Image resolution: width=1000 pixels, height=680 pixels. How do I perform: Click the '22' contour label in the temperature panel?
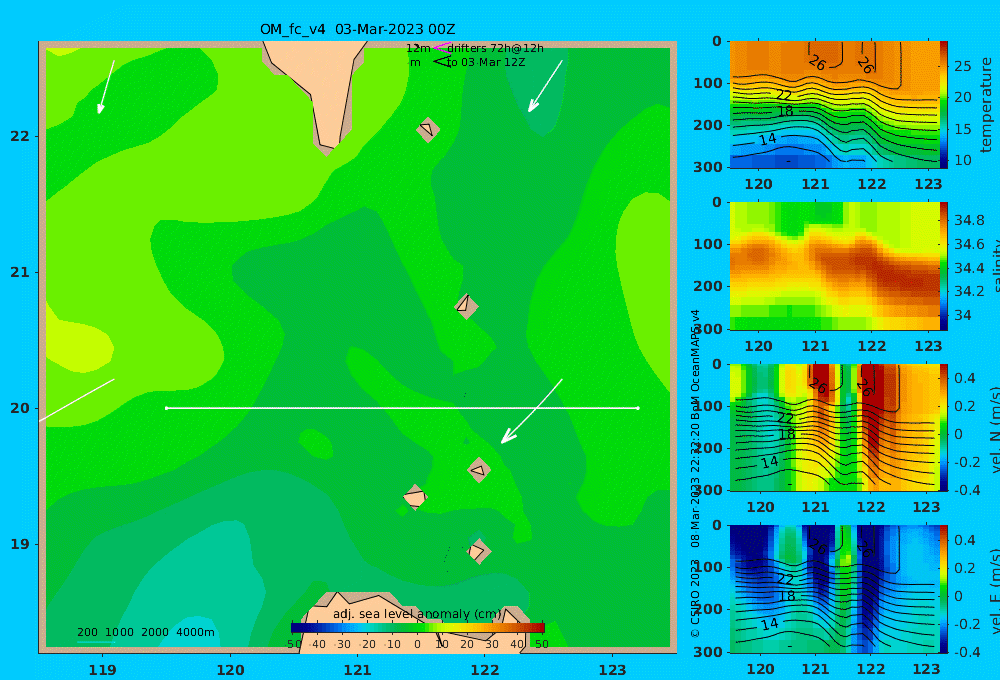pos(783,95)
